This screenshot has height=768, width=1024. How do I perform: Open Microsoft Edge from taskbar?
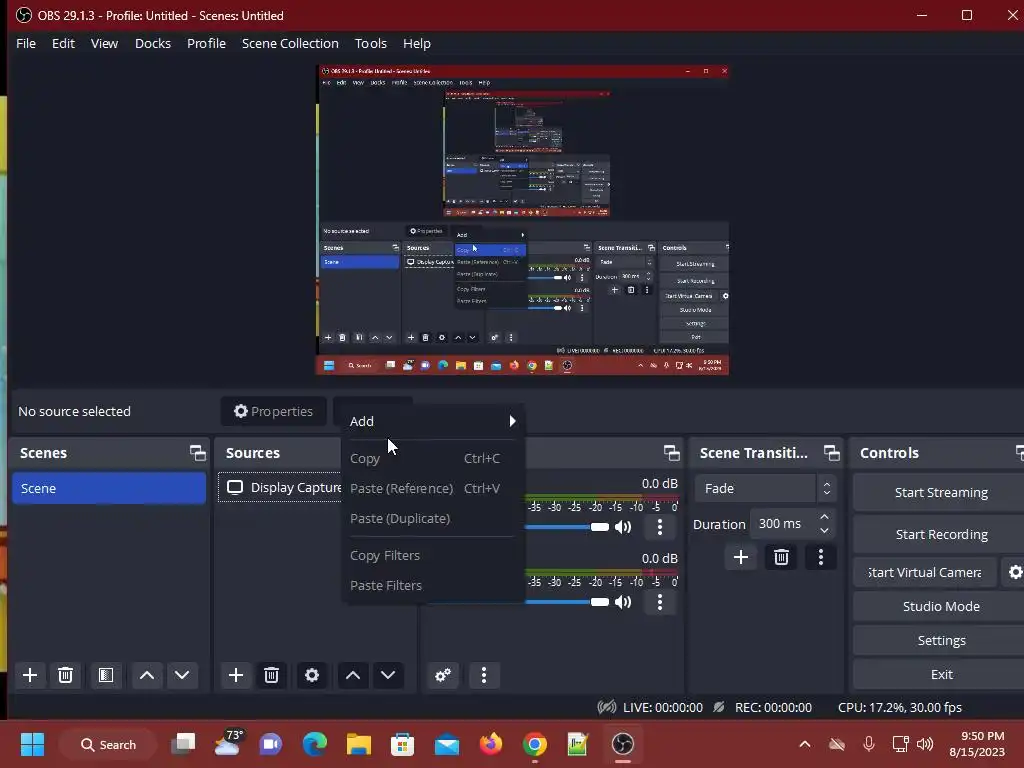click(x=315, y=744)
